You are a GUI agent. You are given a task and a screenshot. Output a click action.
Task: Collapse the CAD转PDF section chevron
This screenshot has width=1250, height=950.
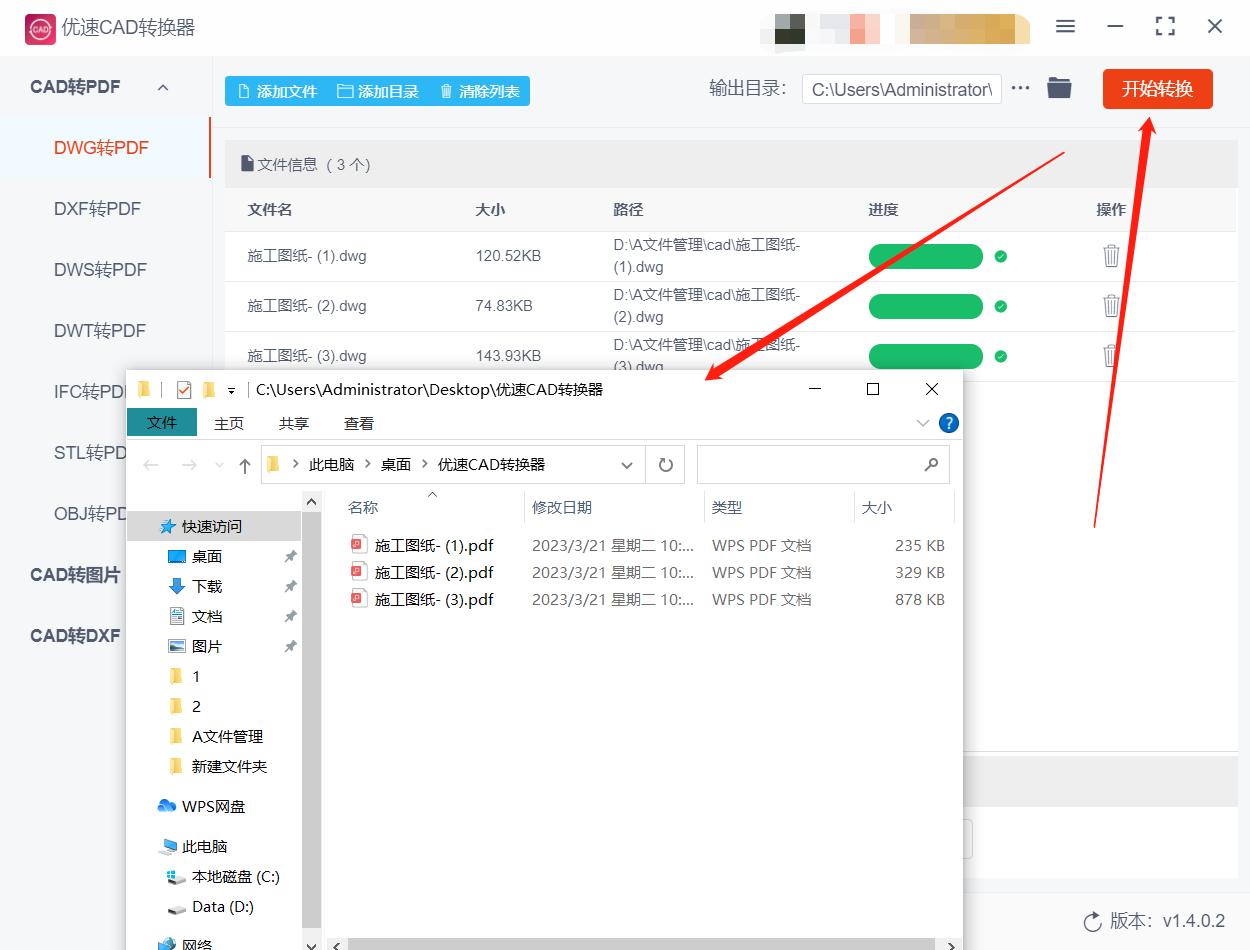pos(163,87)
